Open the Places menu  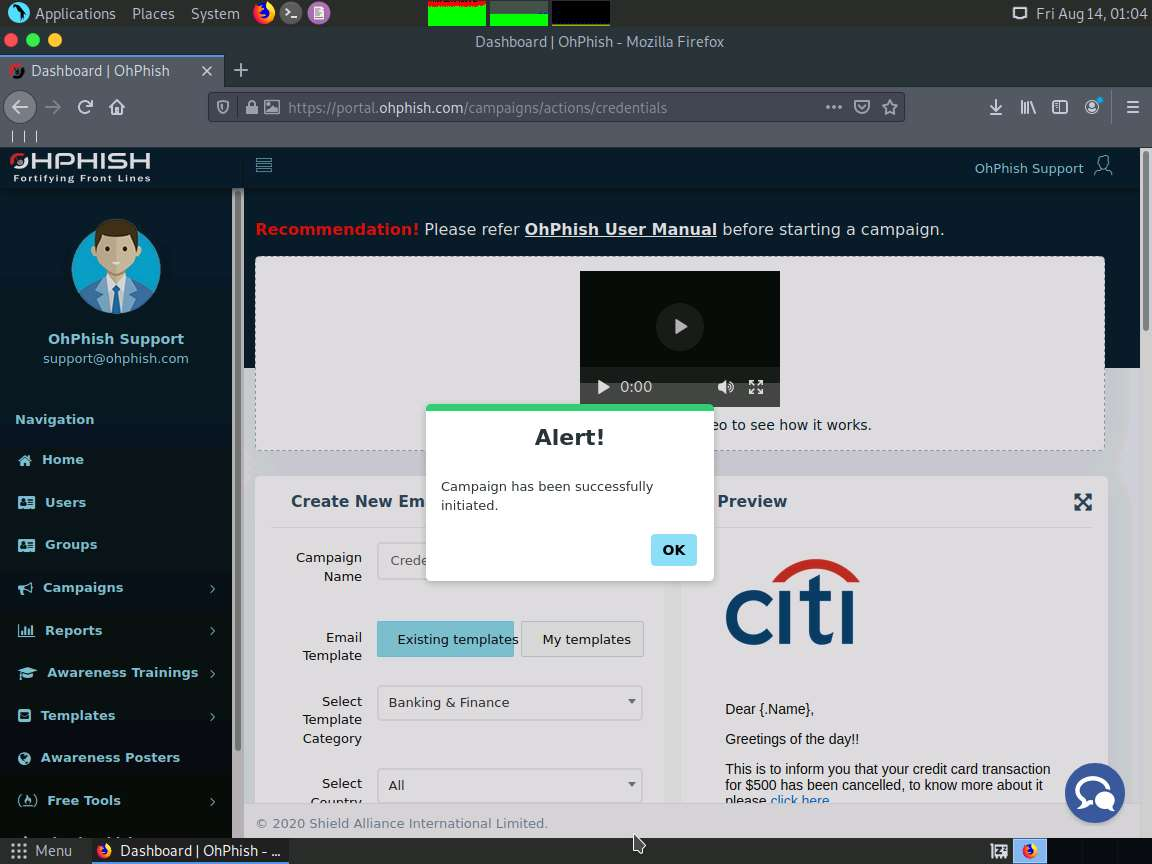click(153, 13)
